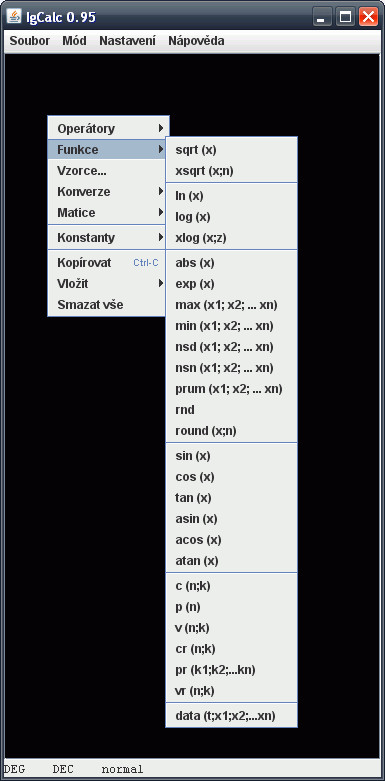Select the Funkce menu entry
The height and width of the screenshot is (781, 385).
107,149
